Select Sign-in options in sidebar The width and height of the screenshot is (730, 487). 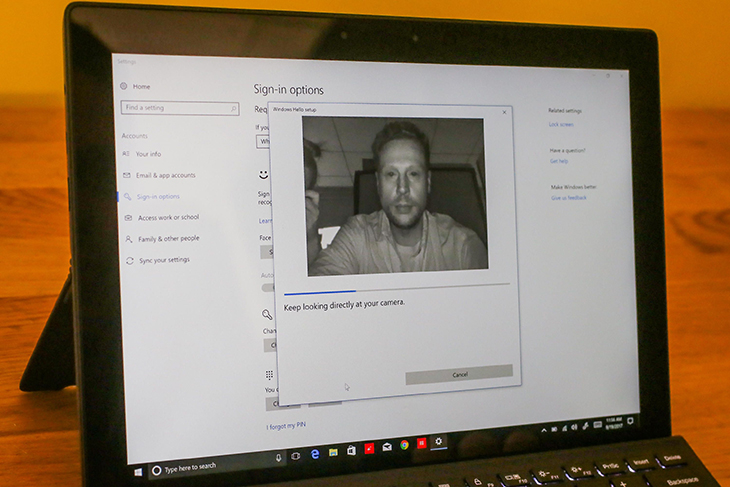click(152, 196)
